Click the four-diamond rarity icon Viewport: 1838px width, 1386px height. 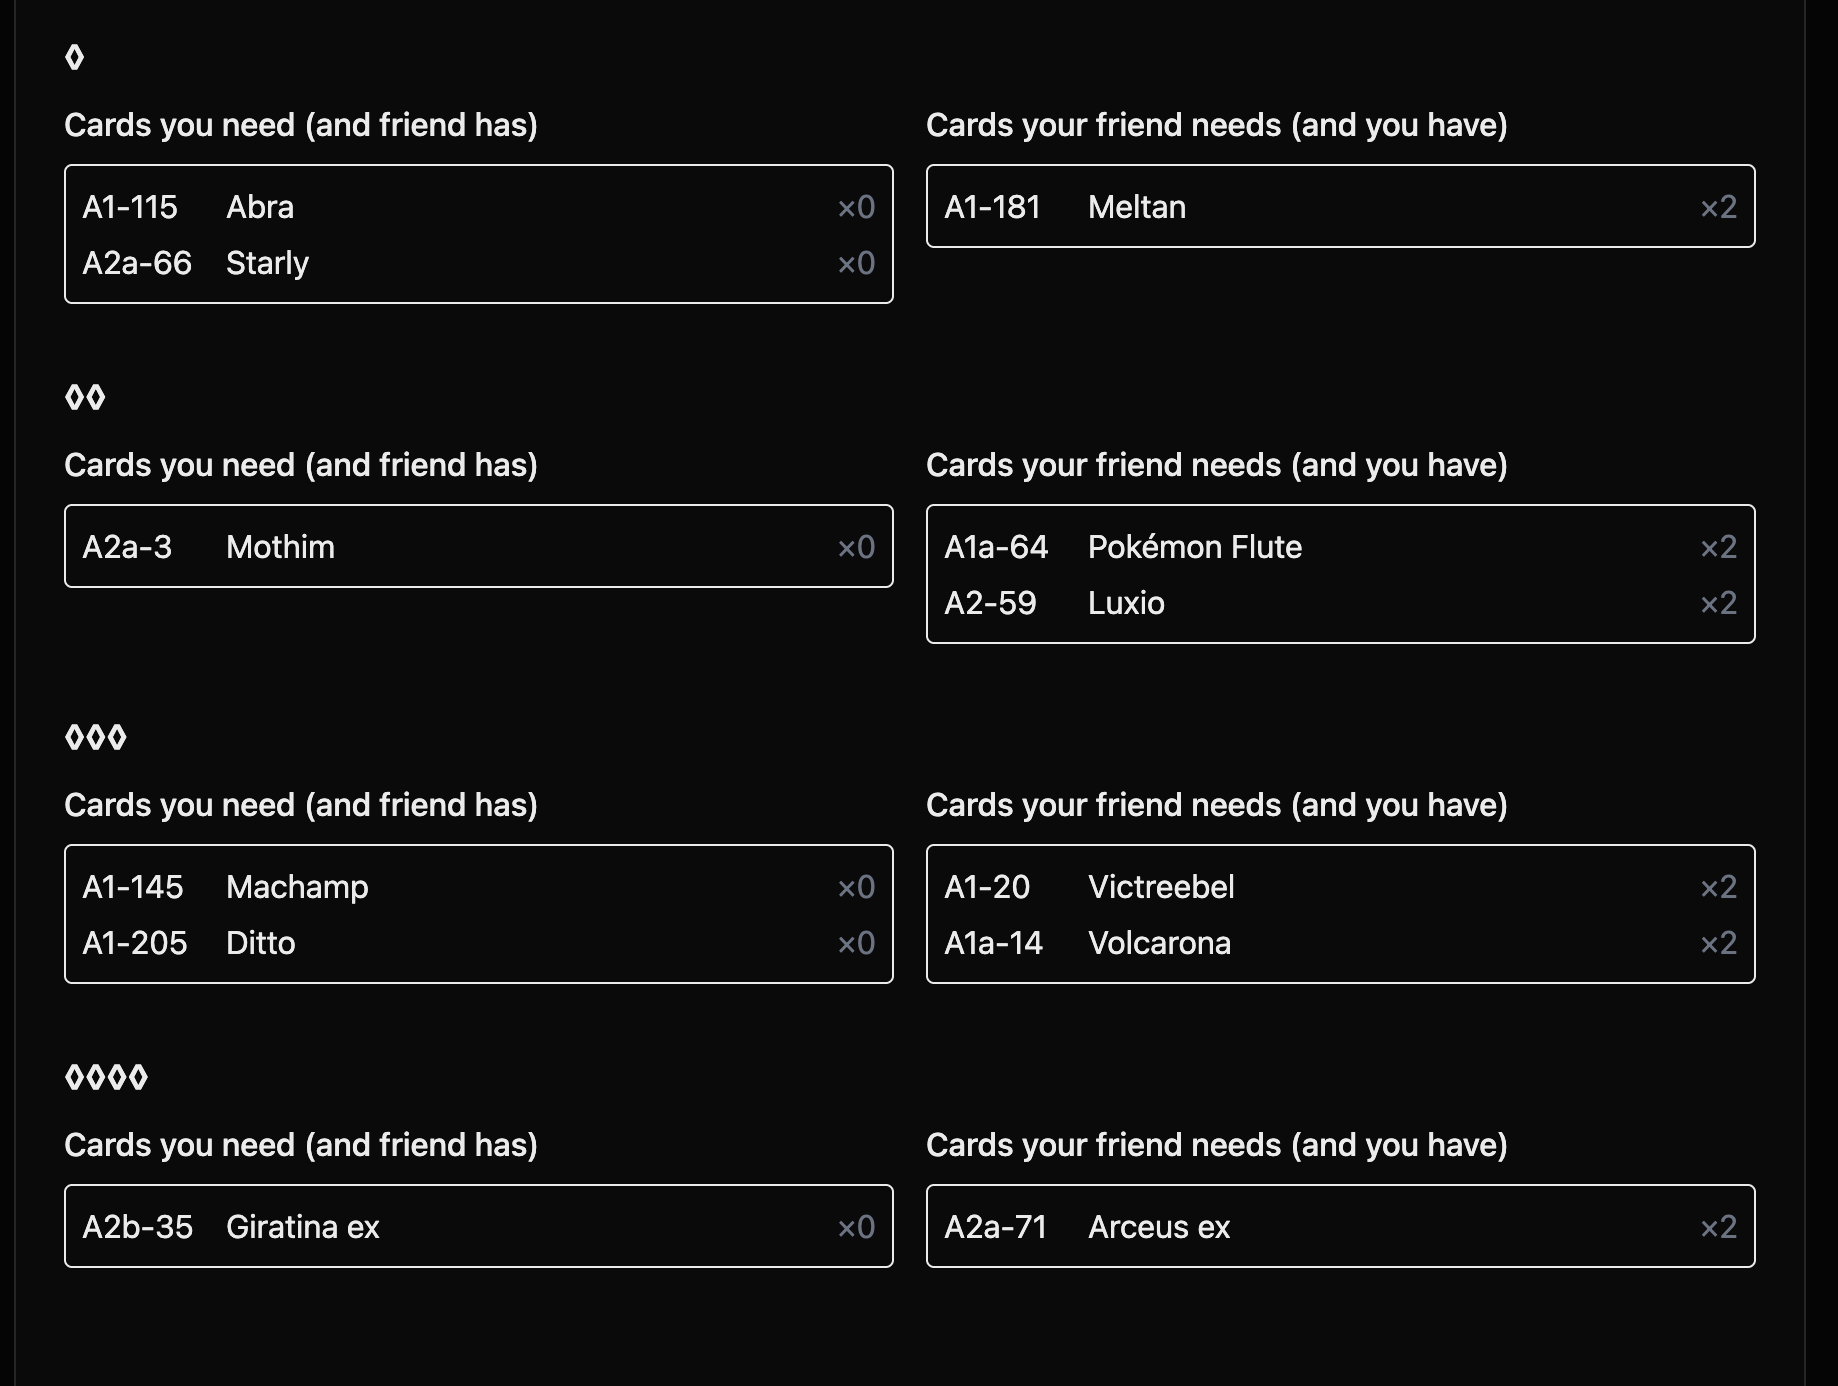(106, 1077)
